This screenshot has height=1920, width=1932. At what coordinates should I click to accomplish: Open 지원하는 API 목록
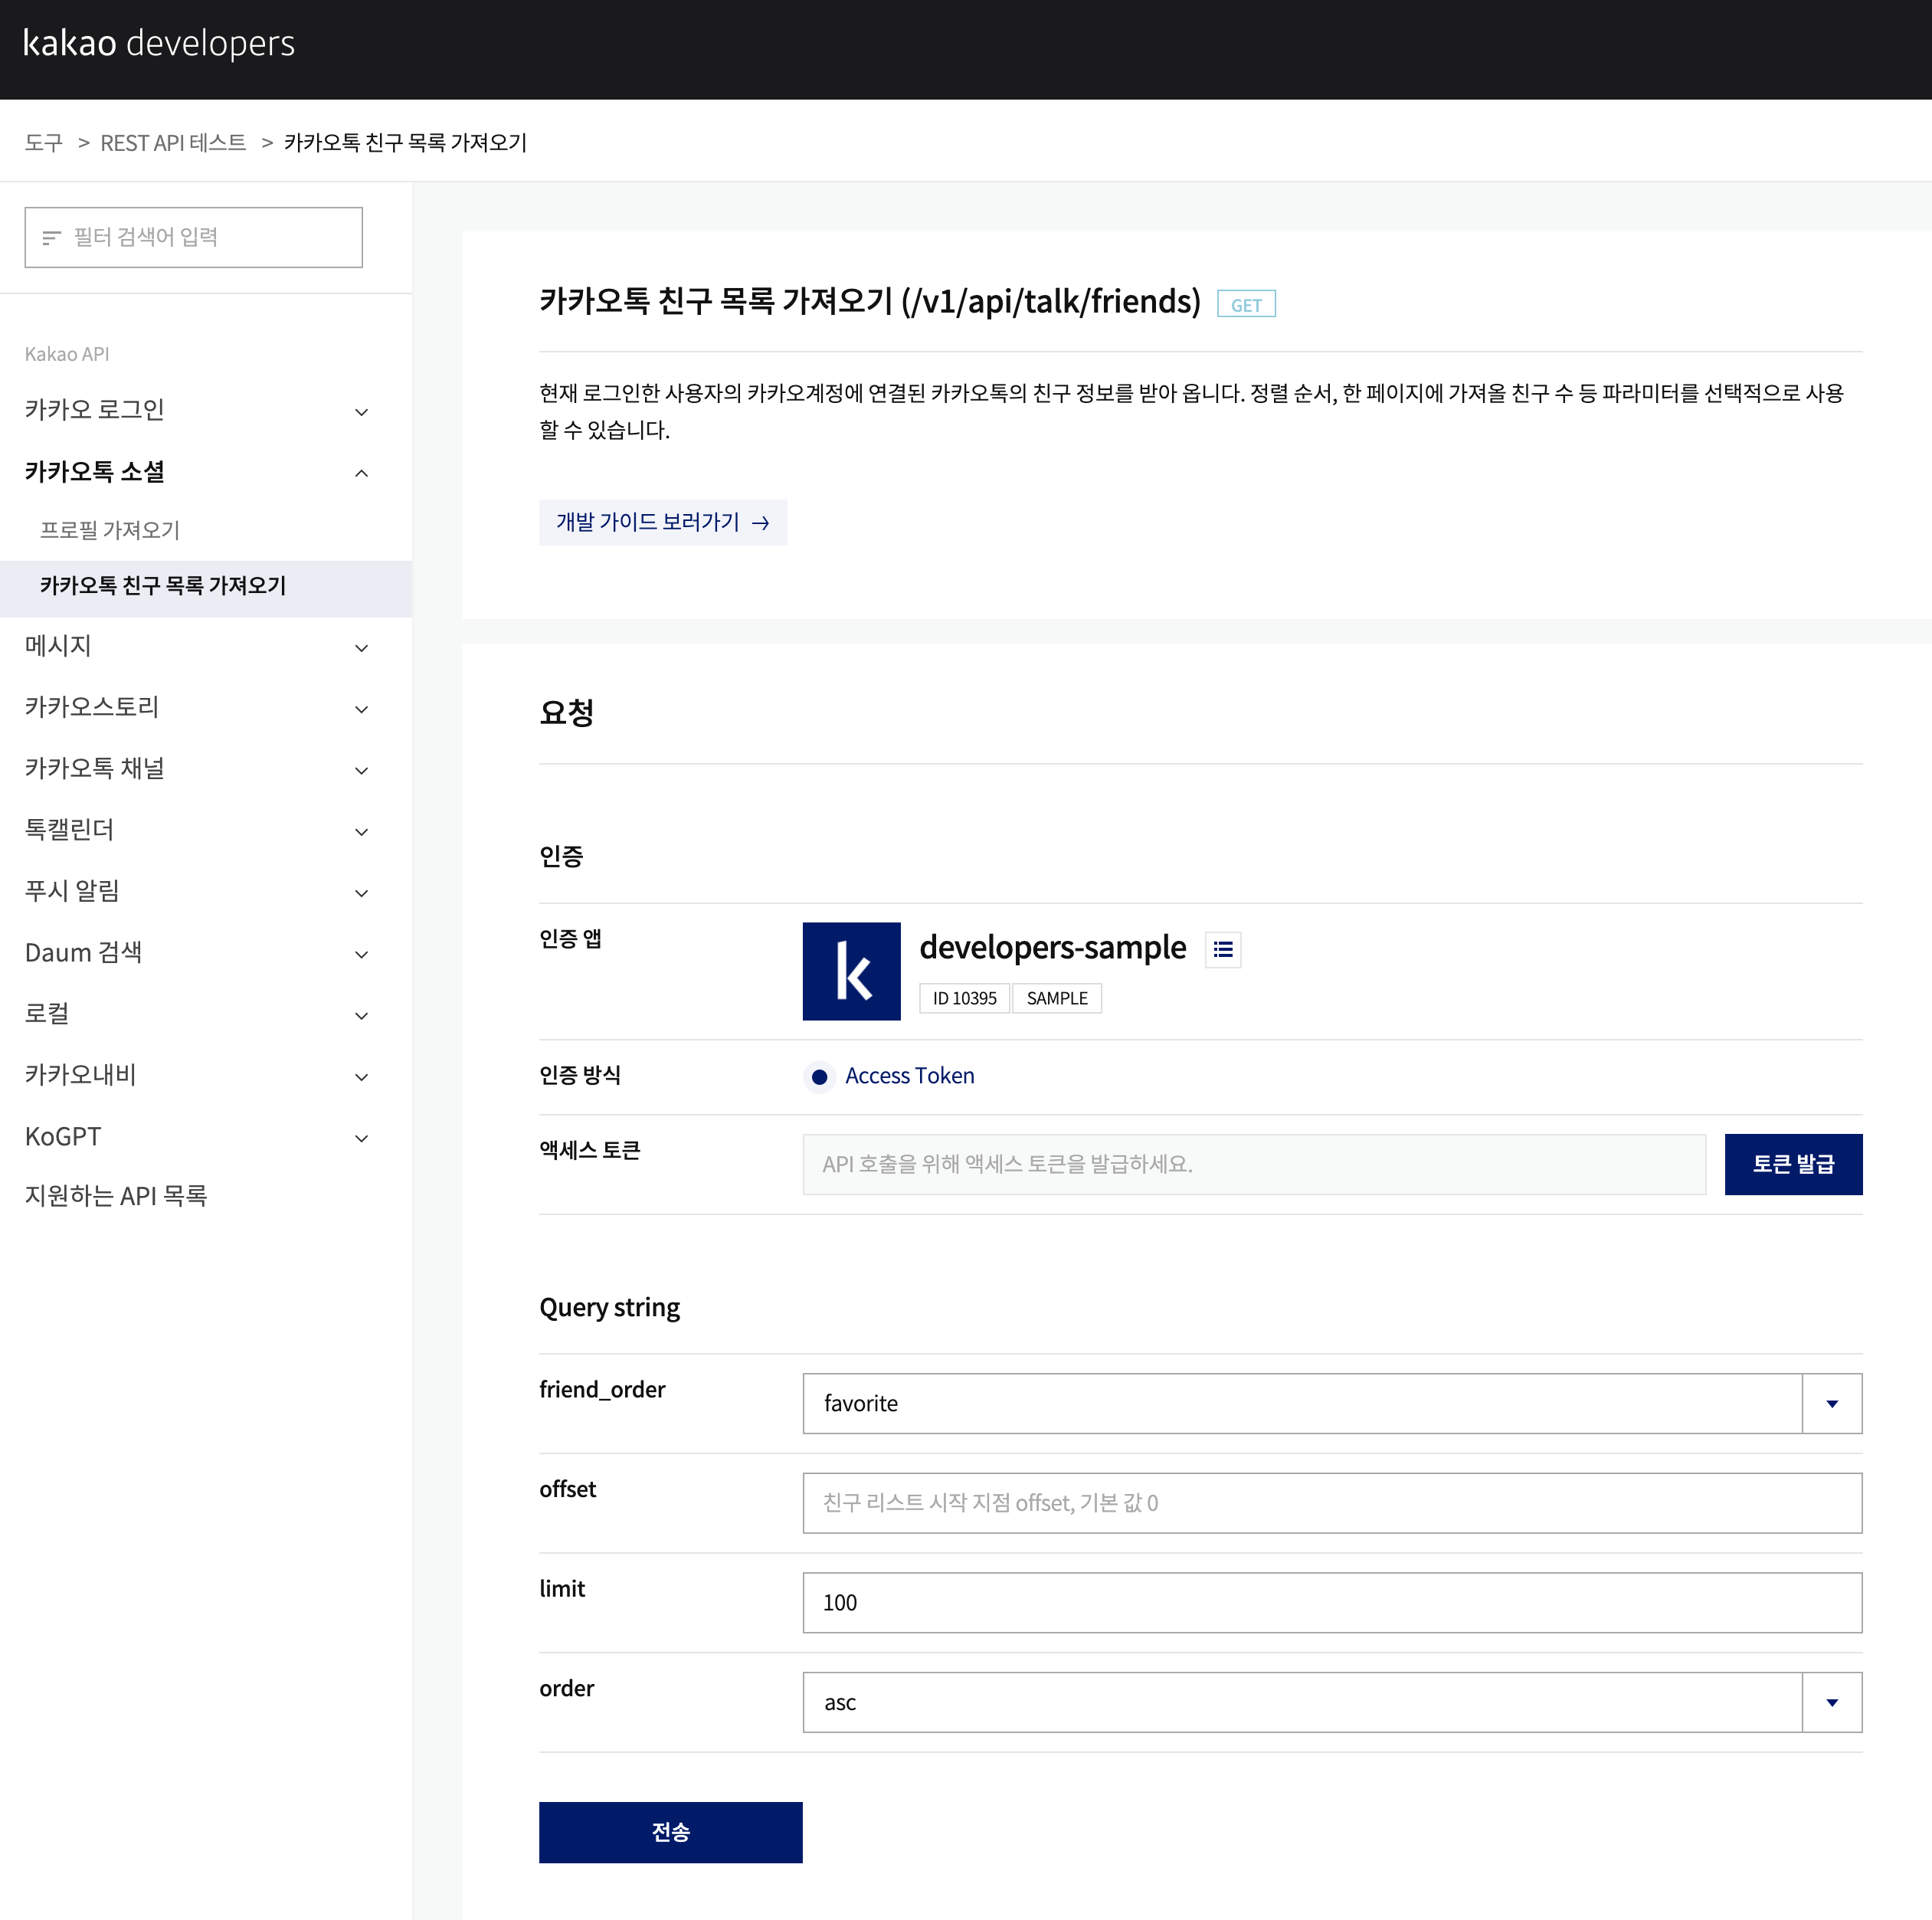point(116,1196)
